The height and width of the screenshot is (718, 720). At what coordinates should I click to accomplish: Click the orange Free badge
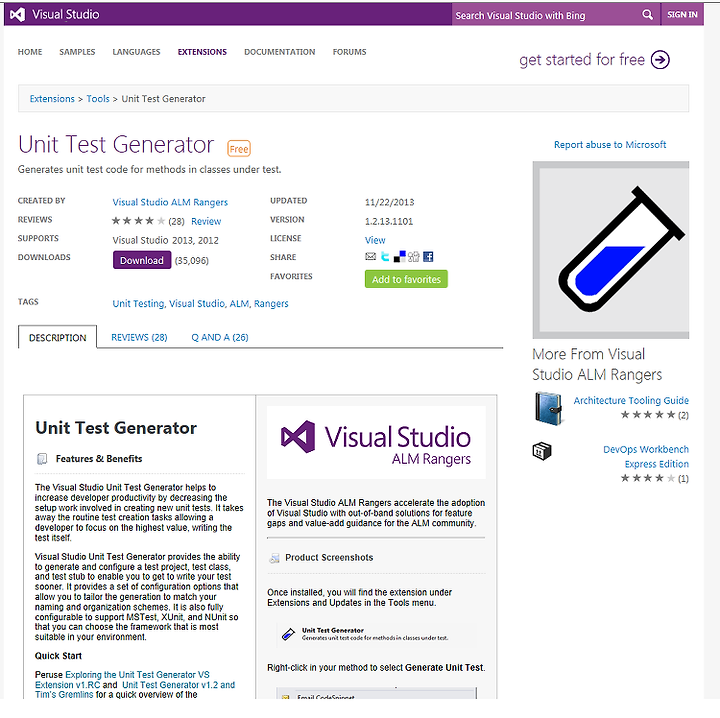coord(239,149)
